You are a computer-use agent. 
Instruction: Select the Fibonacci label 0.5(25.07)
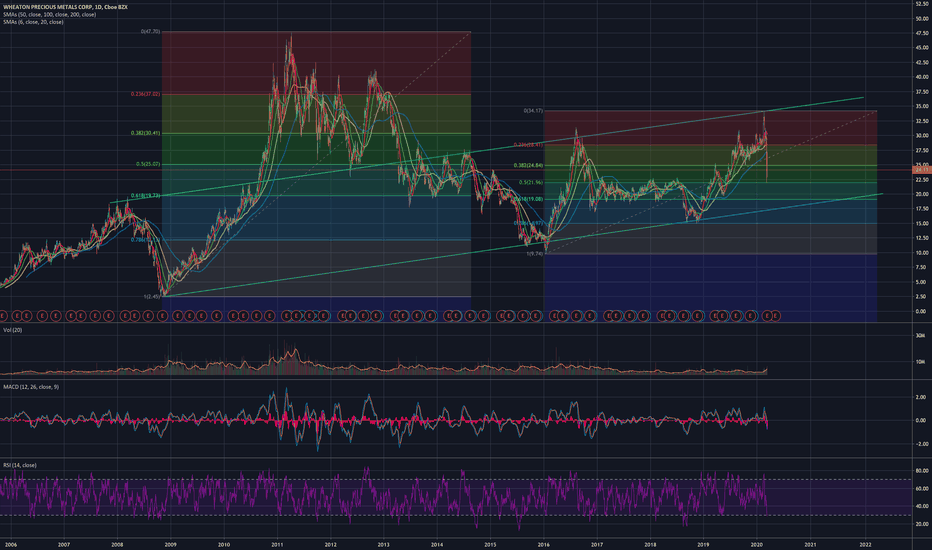(x=148, y=164)
